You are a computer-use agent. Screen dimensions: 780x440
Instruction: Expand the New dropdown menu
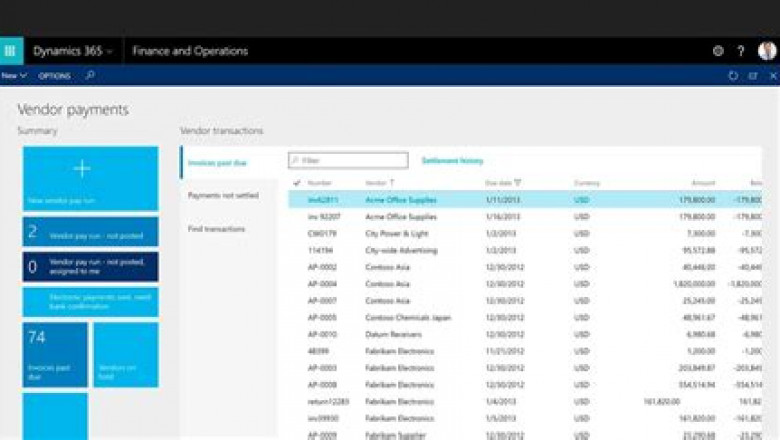14,76
